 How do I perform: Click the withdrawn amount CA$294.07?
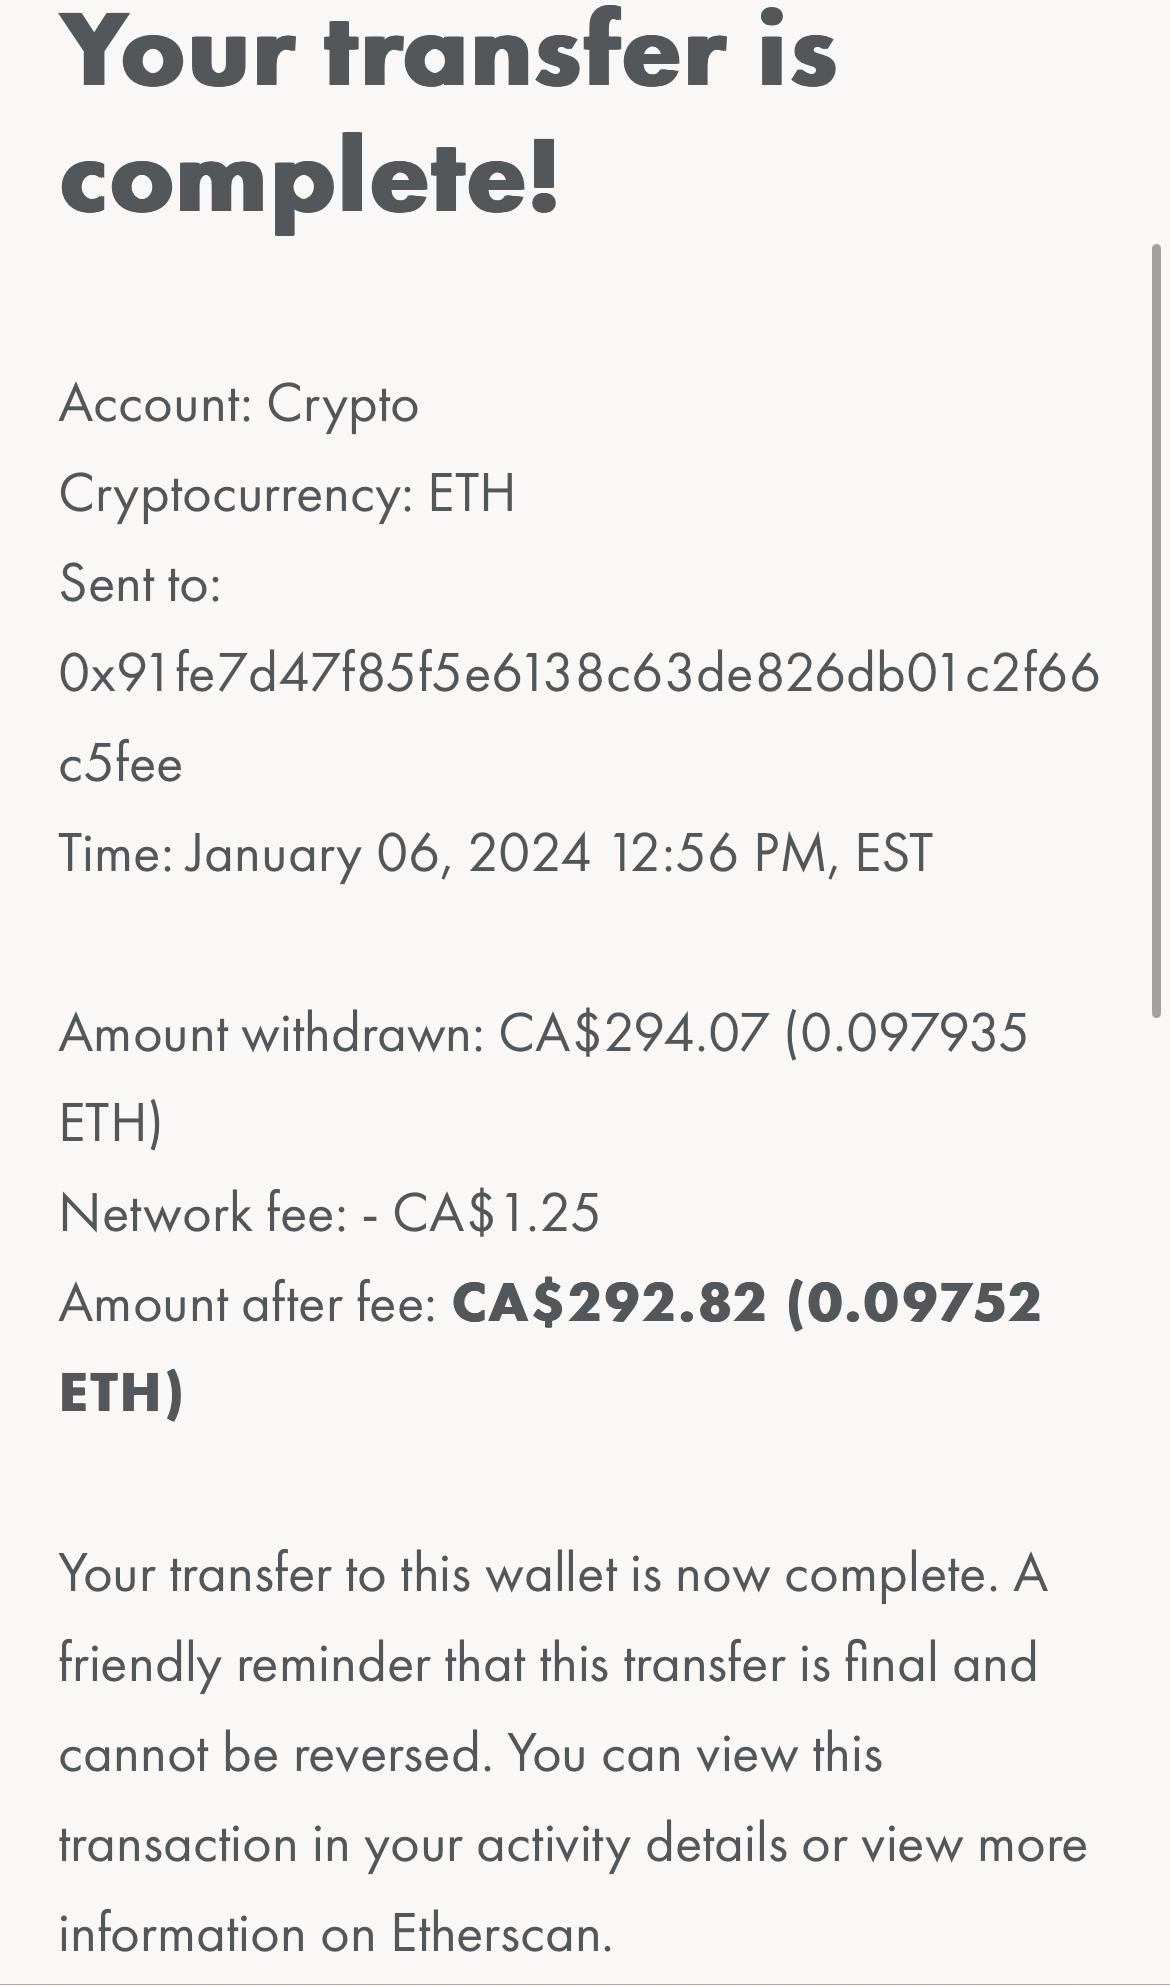click(x=634, y=1033)
